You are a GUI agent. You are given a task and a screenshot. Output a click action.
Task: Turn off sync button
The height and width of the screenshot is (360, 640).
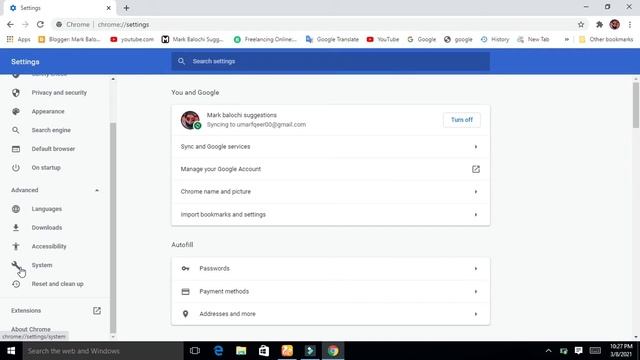pos(462,120)
